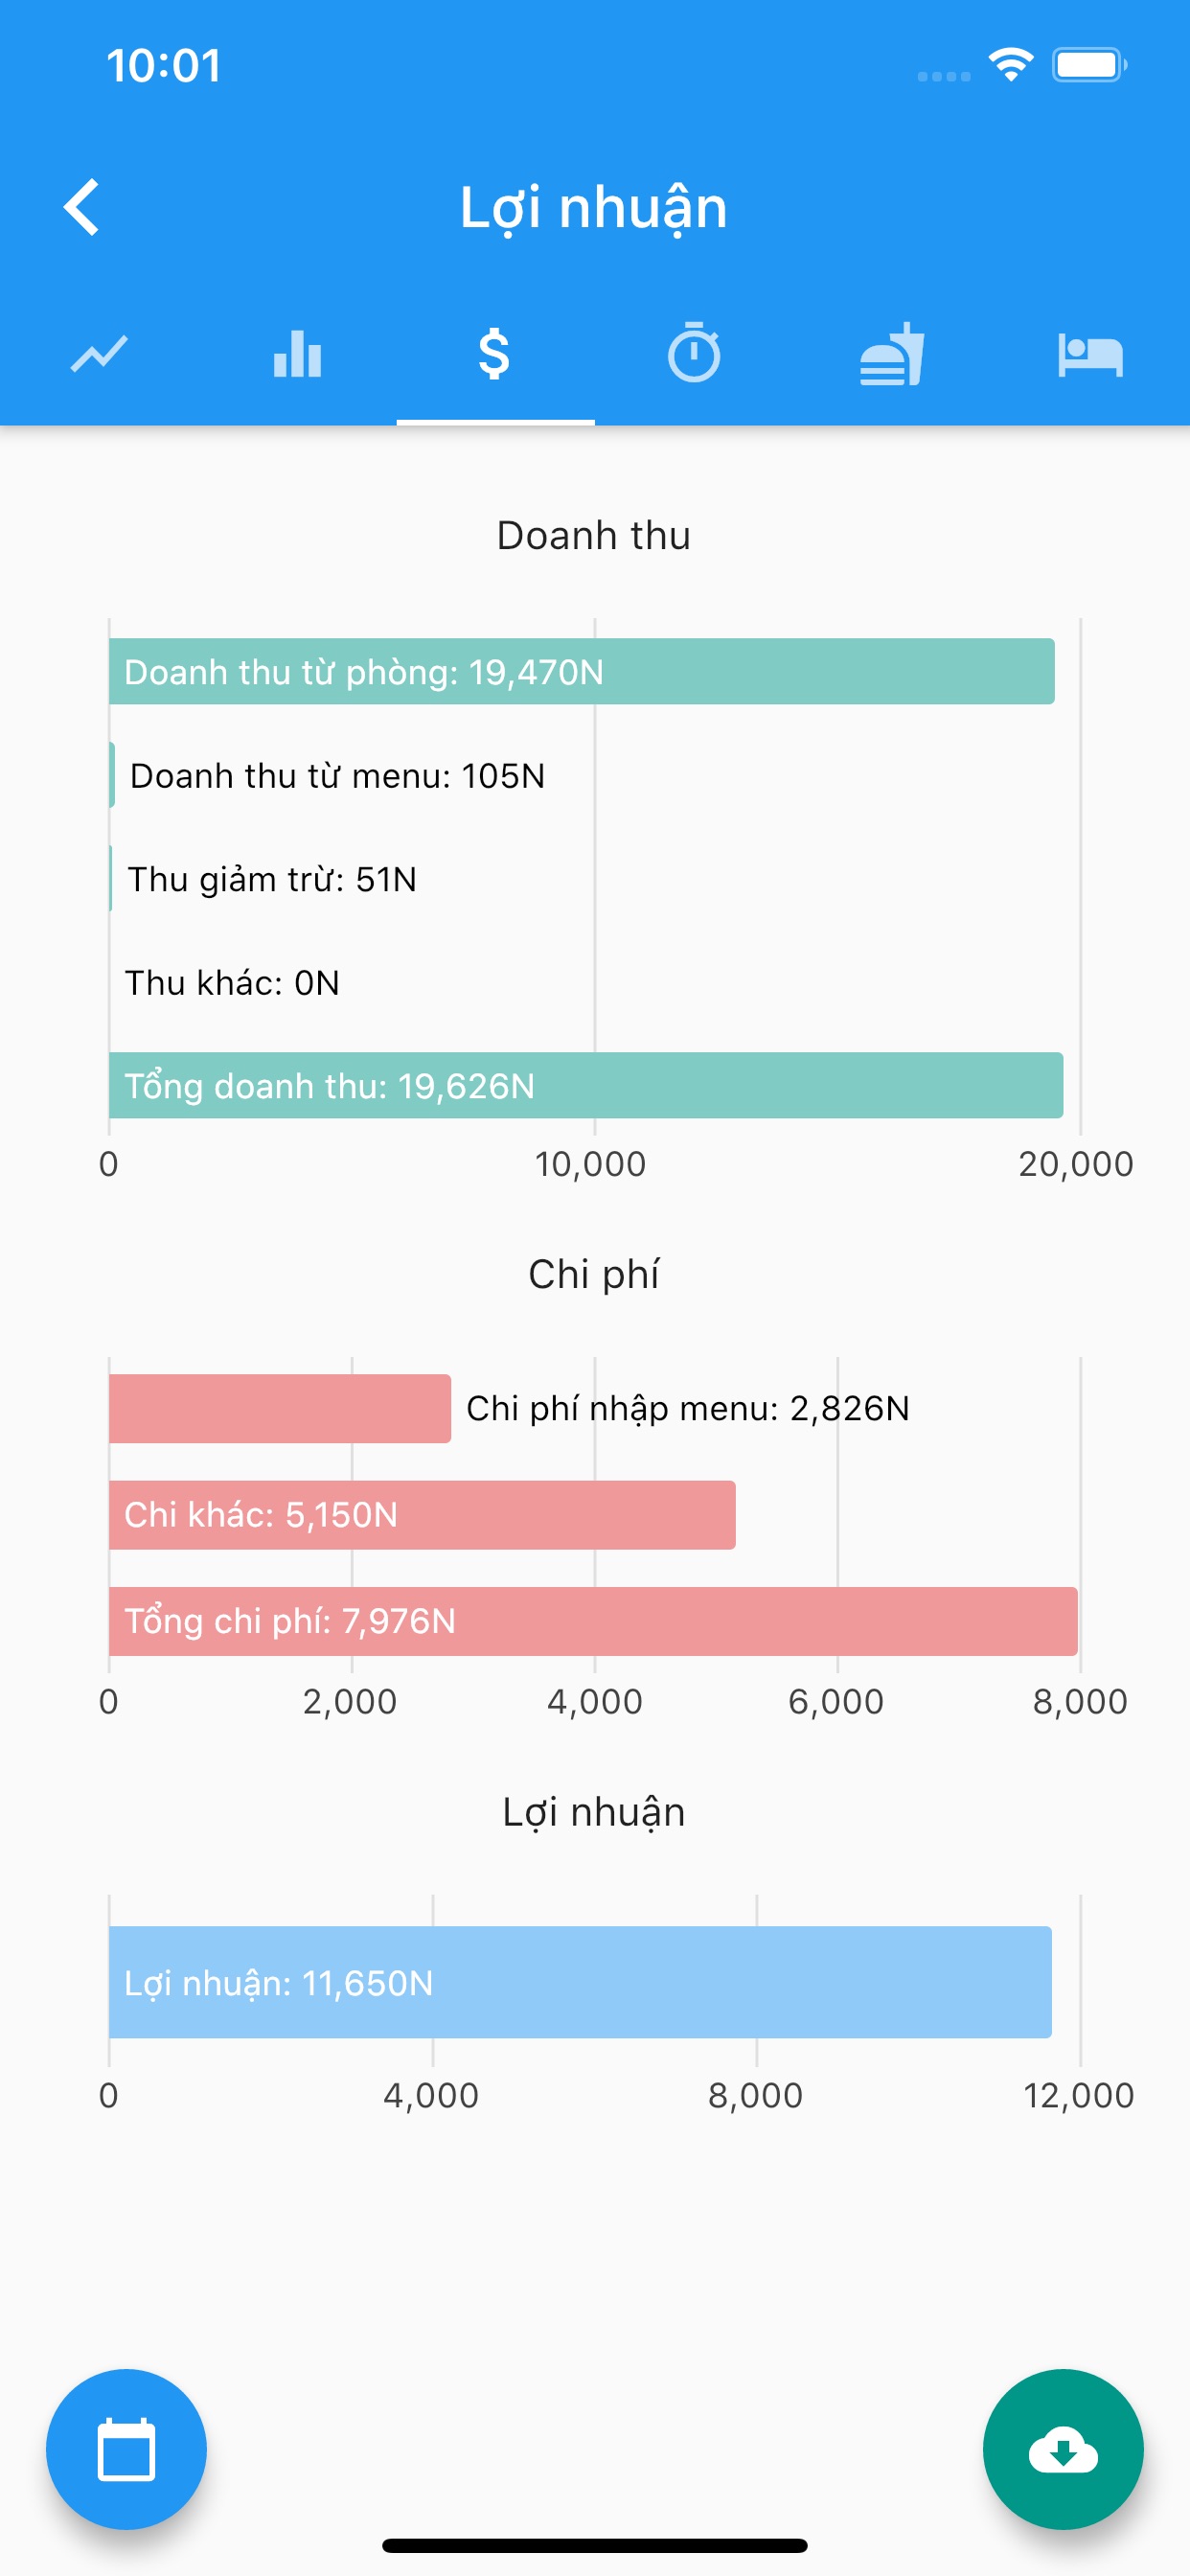Tap the Chi khác expense bar
Viewport: 1190px width, 2576px height.
tap(422, 1514)
